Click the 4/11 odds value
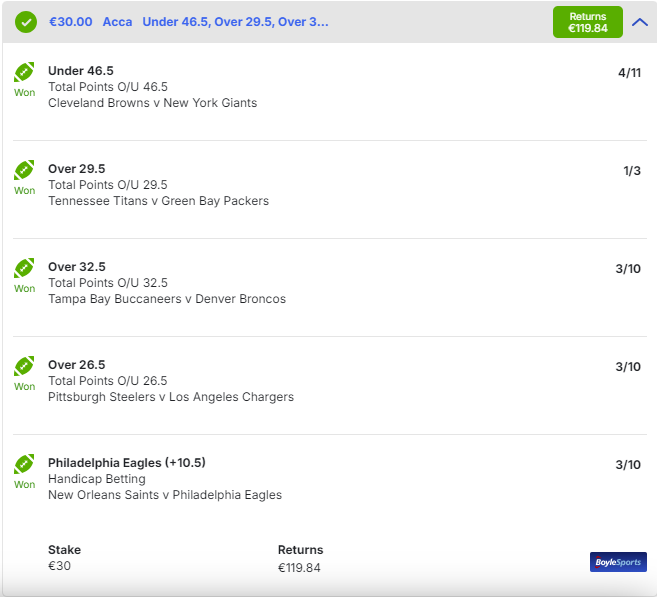The width and height of the screenshot is (657, 597). click(629, 73)
